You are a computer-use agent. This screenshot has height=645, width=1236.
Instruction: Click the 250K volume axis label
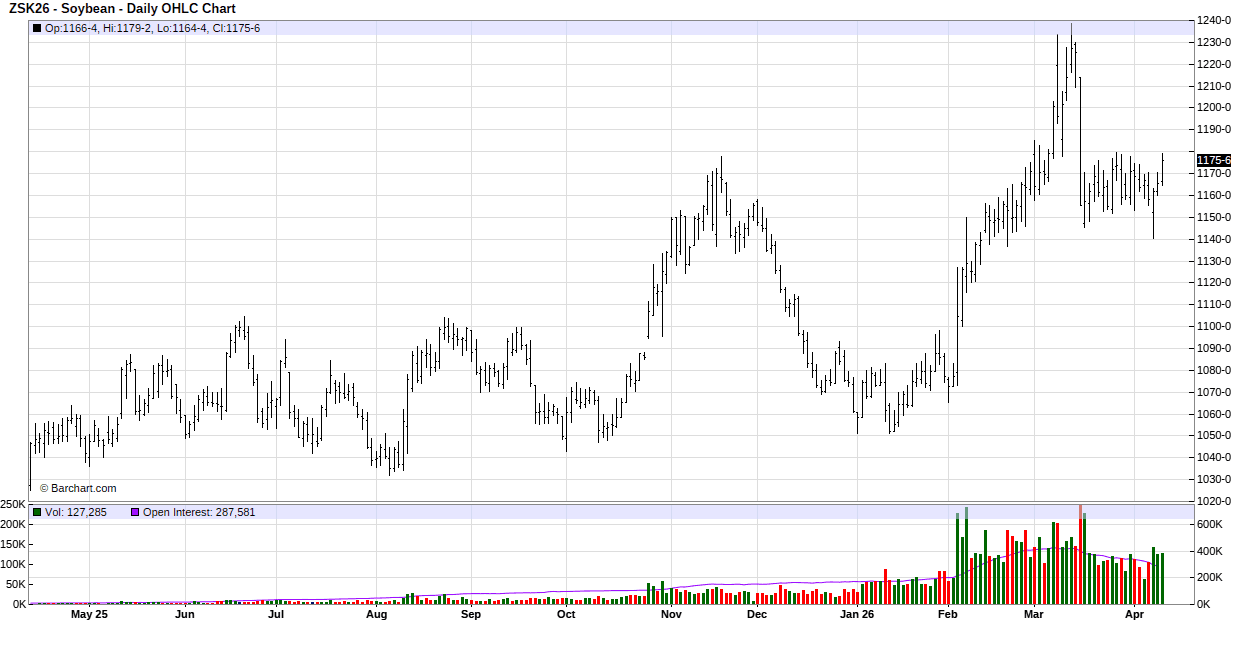tap(13, 505)
